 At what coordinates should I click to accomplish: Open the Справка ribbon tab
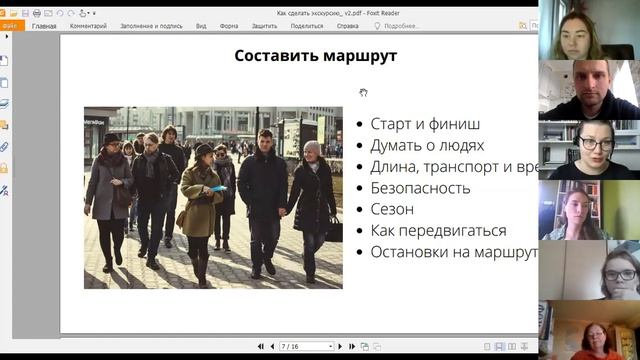coord(348,26)
